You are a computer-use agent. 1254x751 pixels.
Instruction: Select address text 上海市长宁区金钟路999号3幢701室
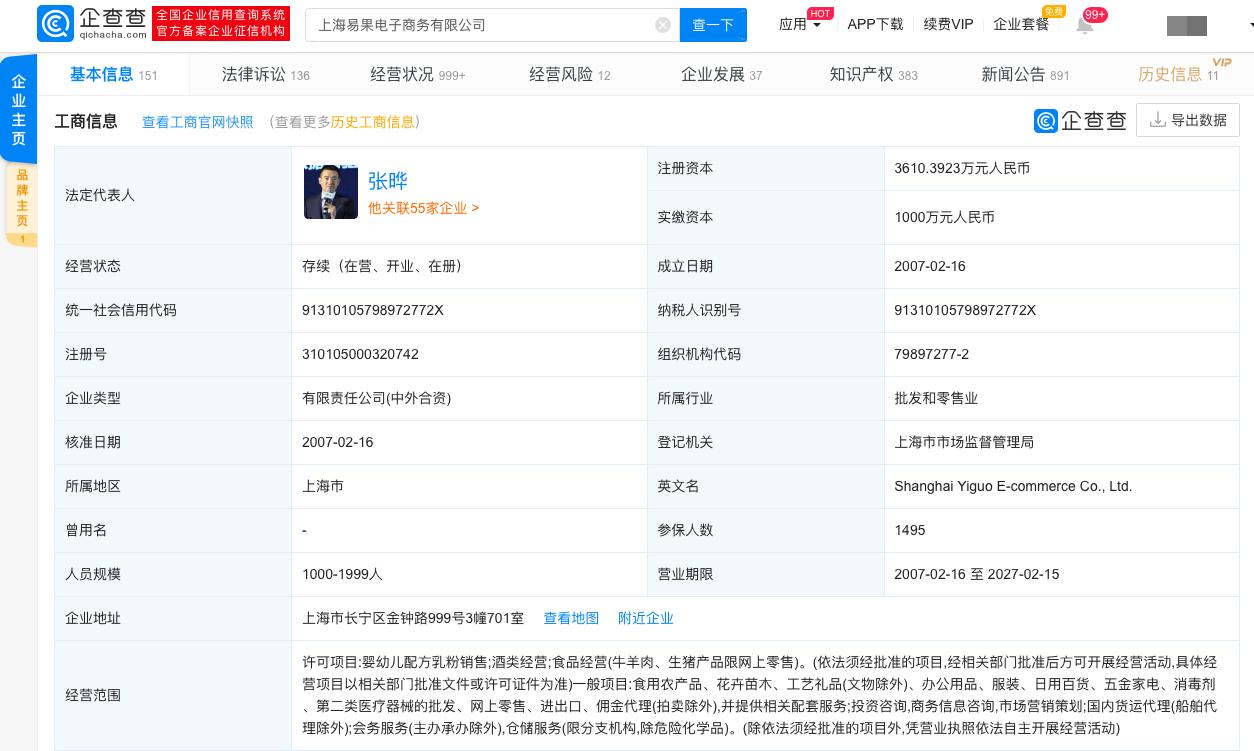click(413, 618)
